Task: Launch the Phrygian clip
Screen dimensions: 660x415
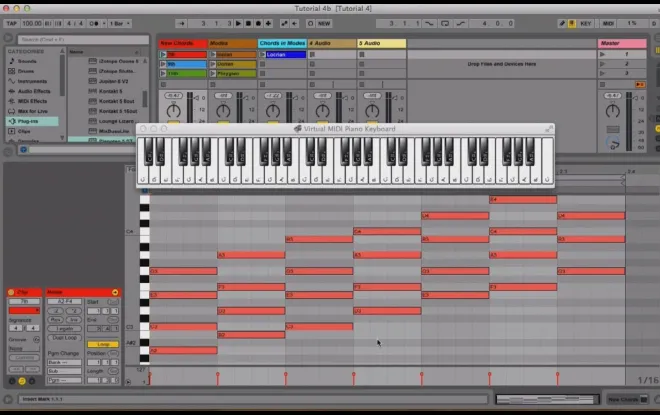Action: pyautogui.click(x=213, y=74)
